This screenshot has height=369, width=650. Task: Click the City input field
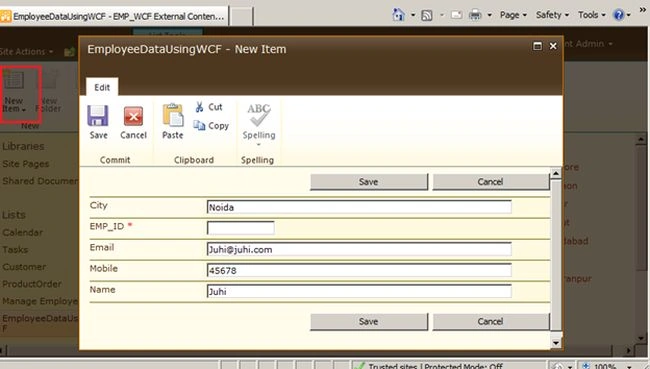359,207
